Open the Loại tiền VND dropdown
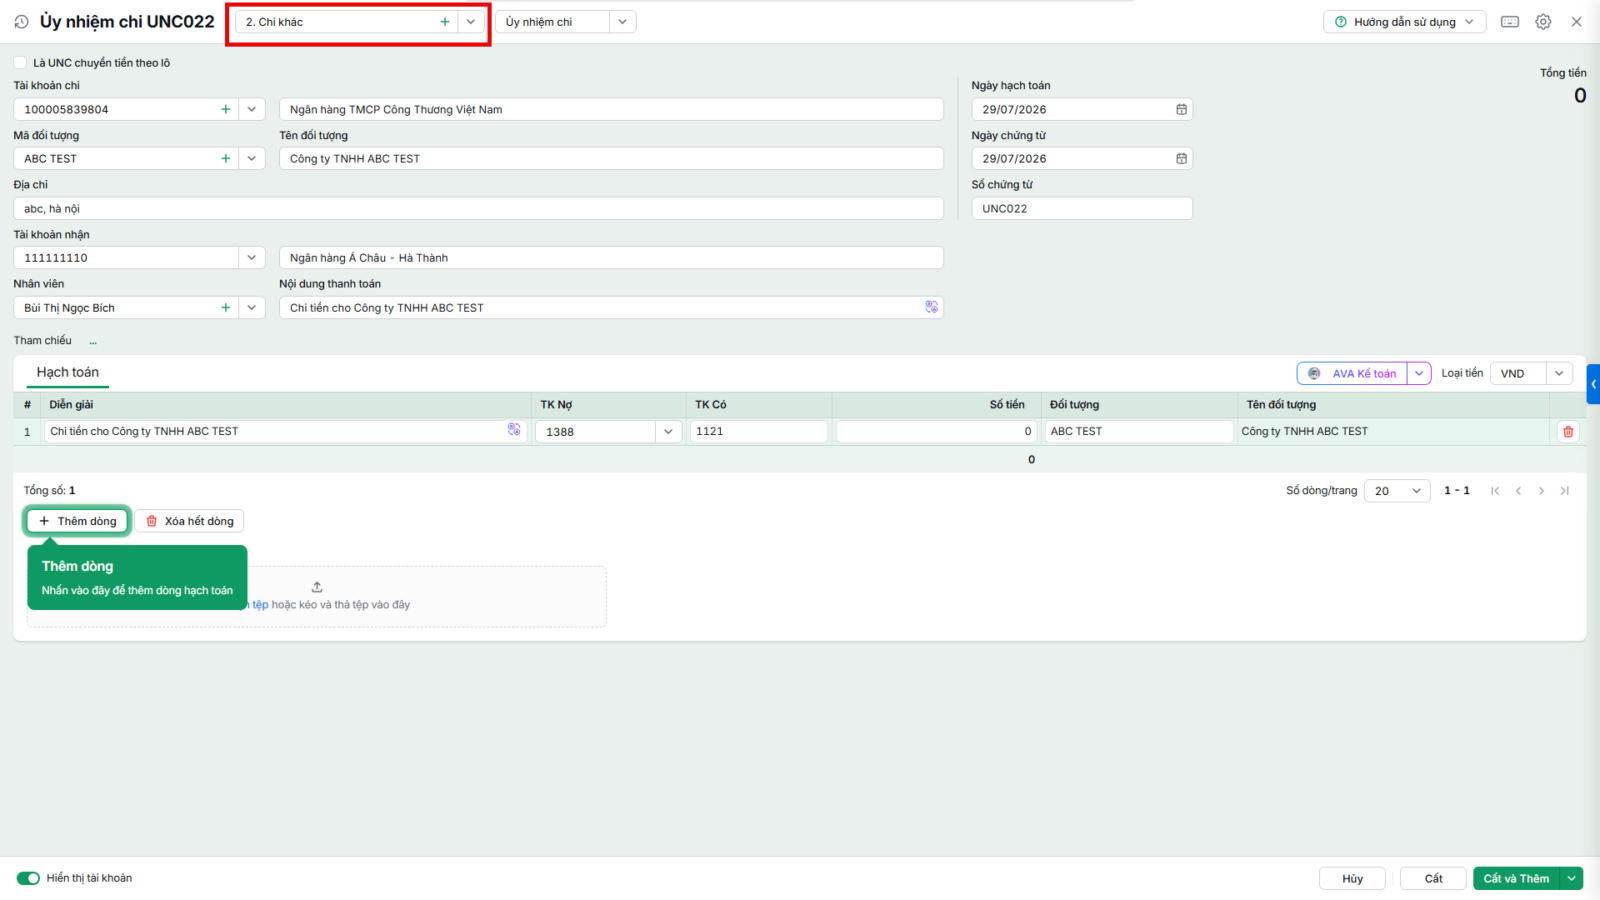1600x900 pixels. click(x=1559, y=373)
